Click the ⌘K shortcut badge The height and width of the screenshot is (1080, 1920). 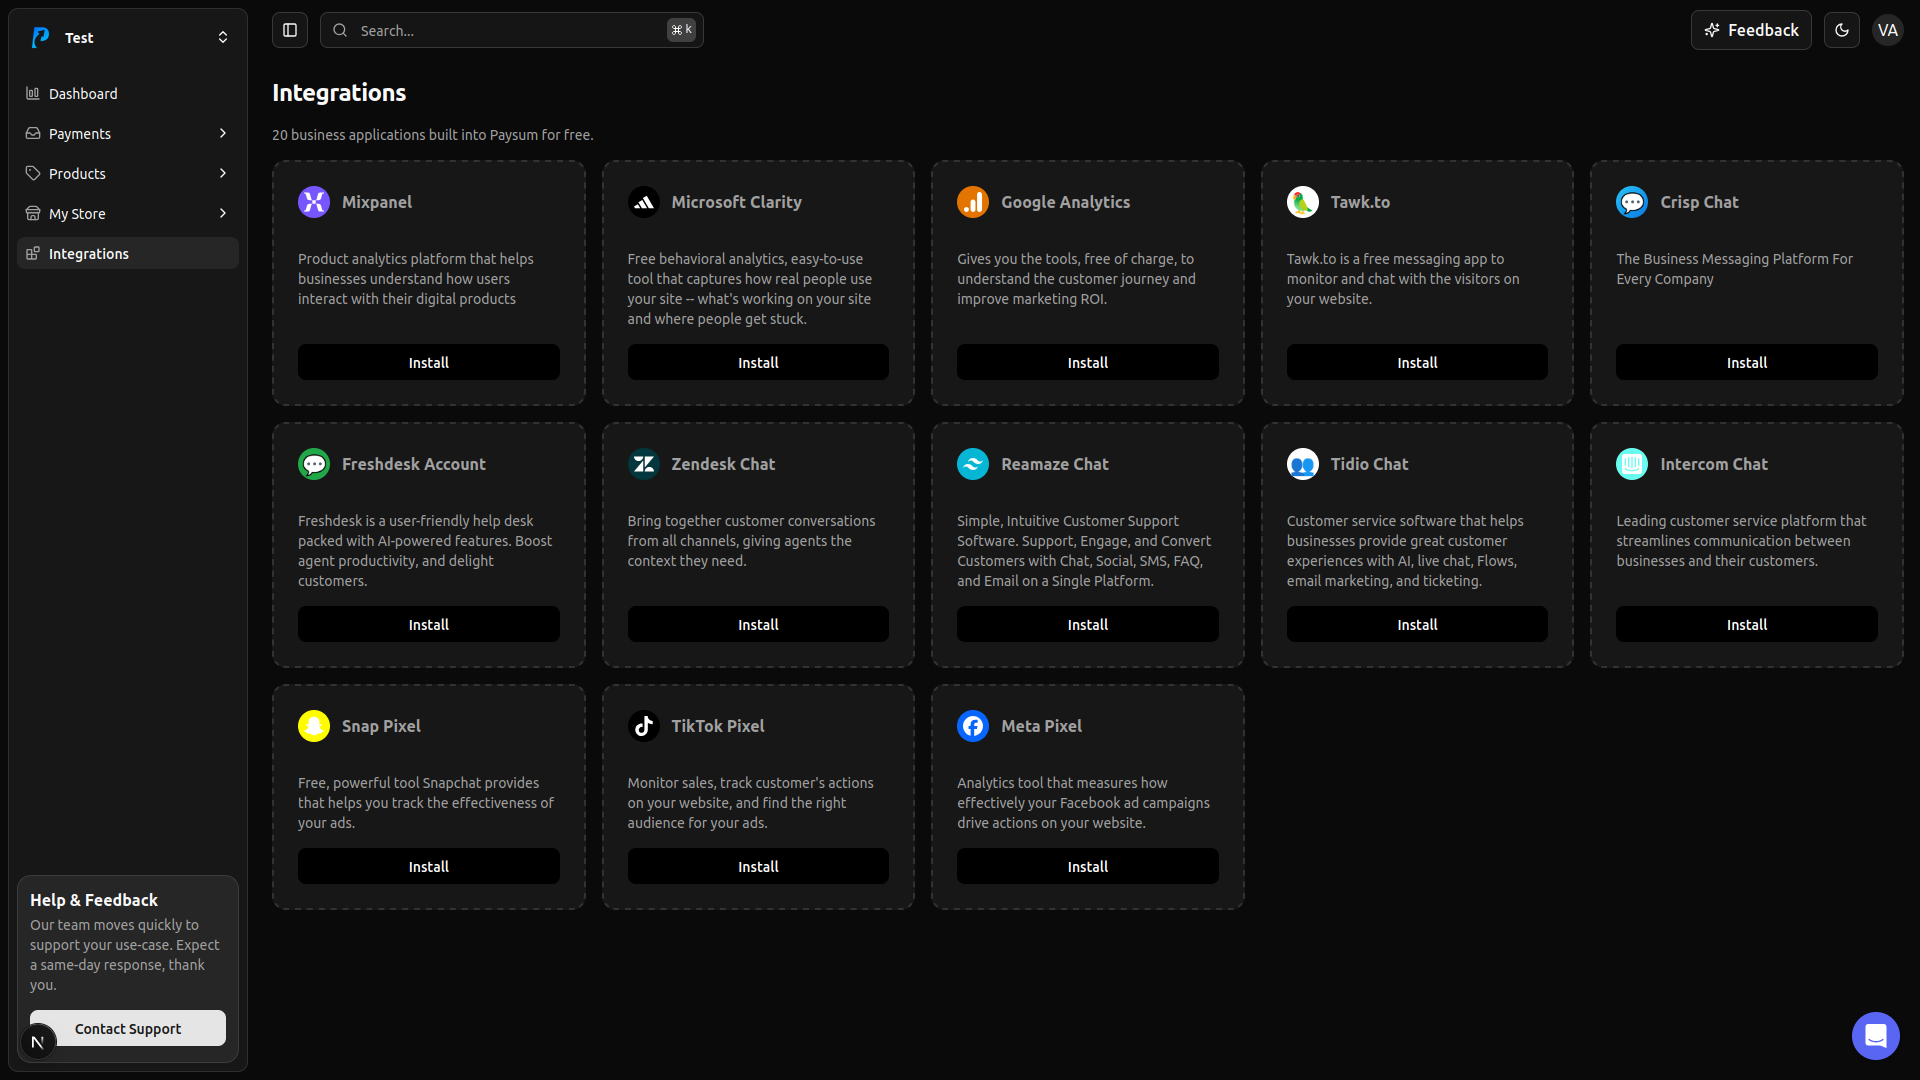[681, 30]
